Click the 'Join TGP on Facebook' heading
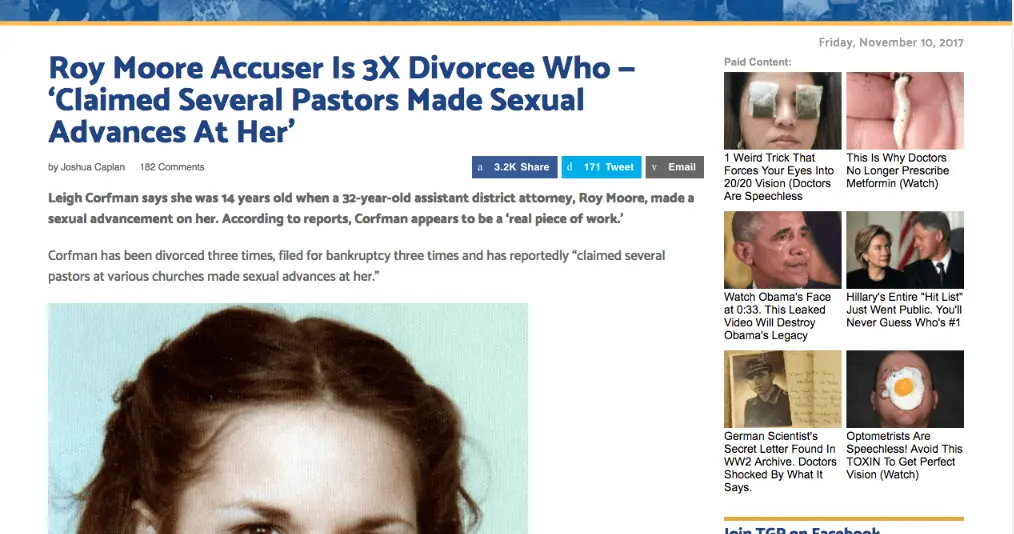This screenshot has height=534, width=1014. click(802, 530)
